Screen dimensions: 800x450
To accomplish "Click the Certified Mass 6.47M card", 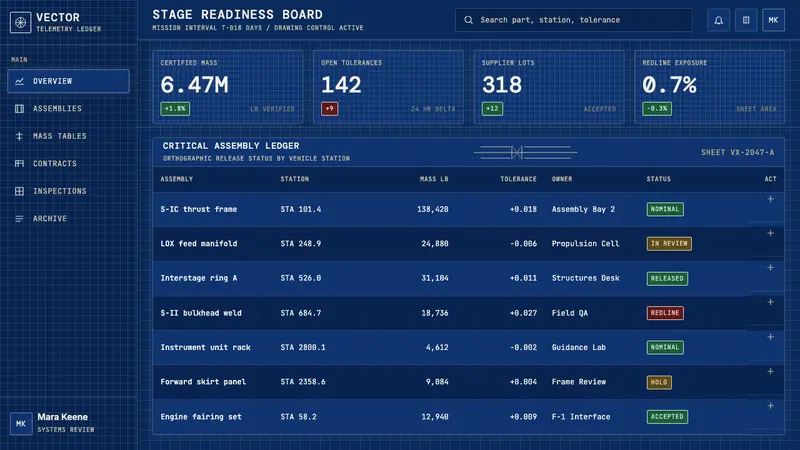I will coord(228,87).
